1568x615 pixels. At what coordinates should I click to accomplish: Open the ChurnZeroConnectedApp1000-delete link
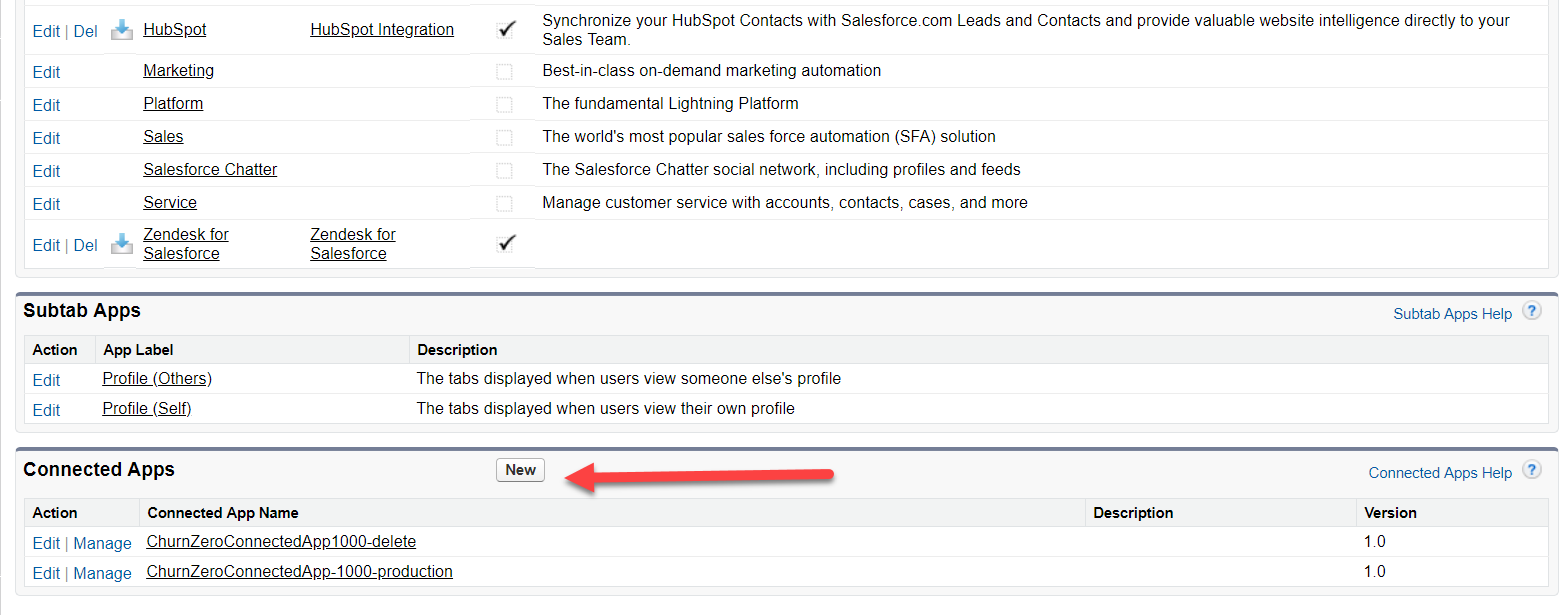tap(281, 541)
